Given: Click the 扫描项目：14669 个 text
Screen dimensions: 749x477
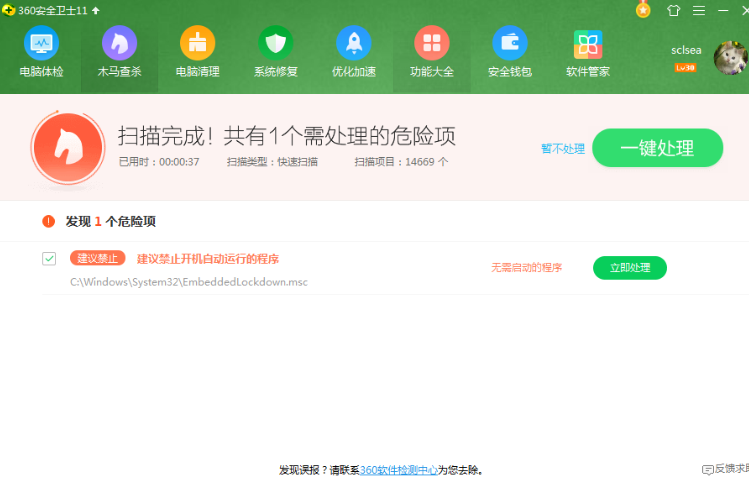Looking at the screenshot, I should (x=401, y=162).
